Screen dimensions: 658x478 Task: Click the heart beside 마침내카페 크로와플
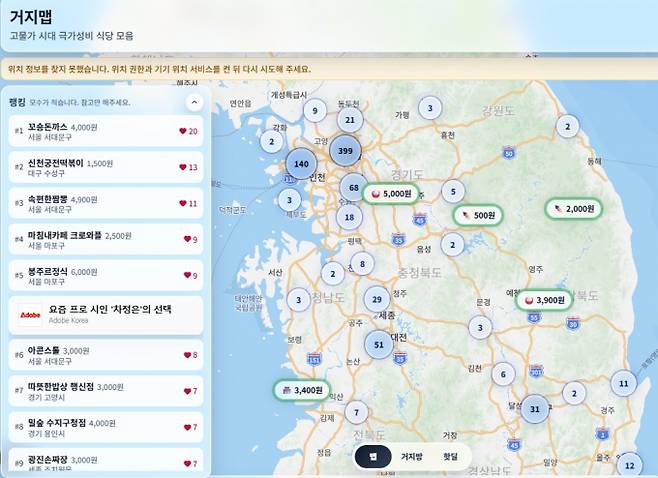coord(187,239)
